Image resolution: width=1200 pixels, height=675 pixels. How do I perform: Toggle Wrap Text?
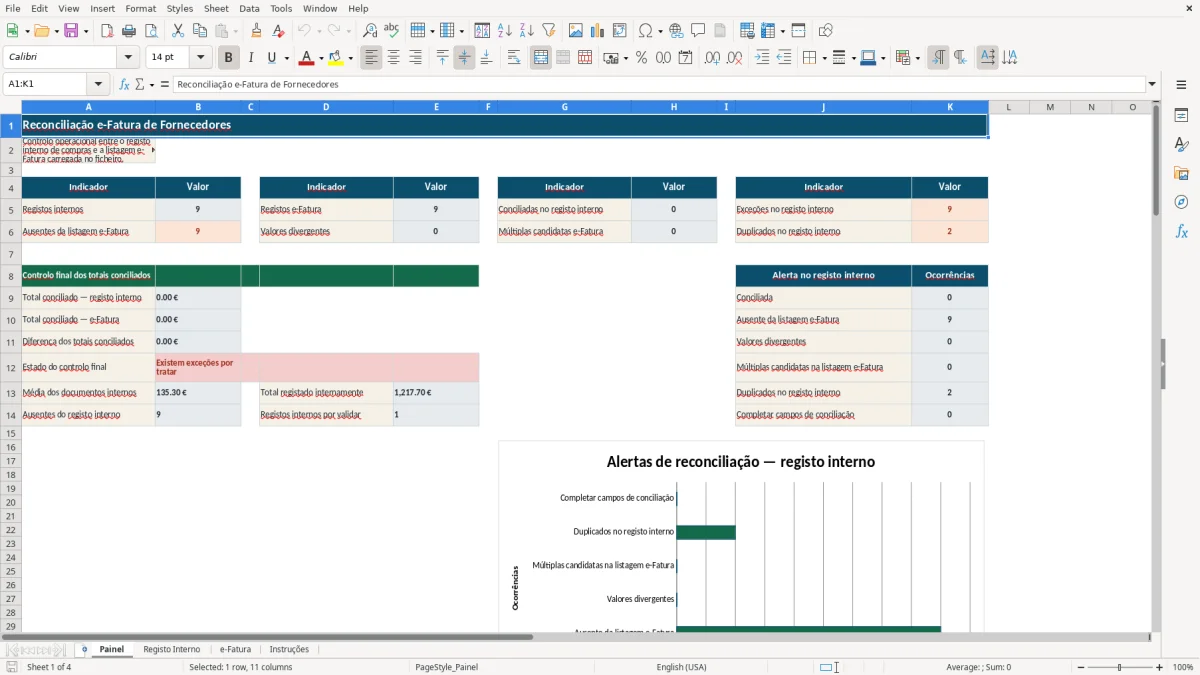click(514, 58)
